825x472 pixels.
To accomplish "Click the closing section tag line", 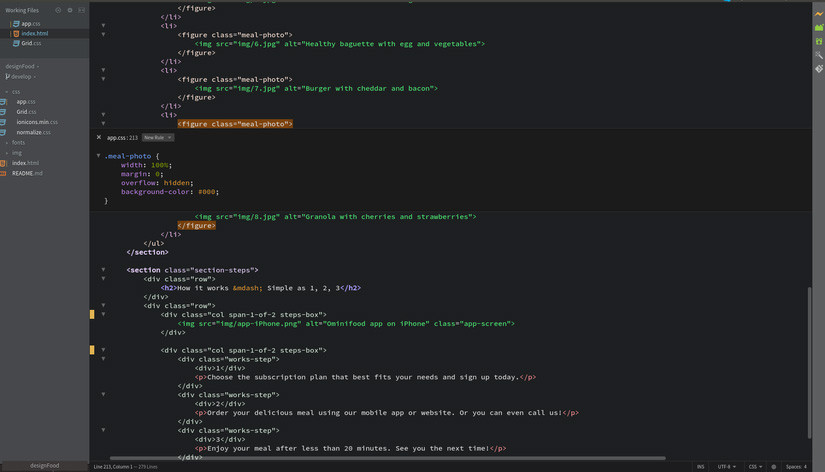I will [x=147, y=252].
